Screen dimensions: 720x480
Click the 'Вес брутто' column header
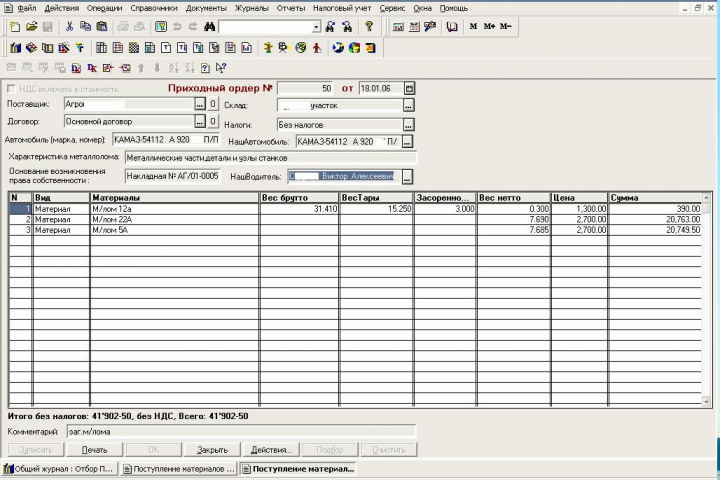click(299, 198)
